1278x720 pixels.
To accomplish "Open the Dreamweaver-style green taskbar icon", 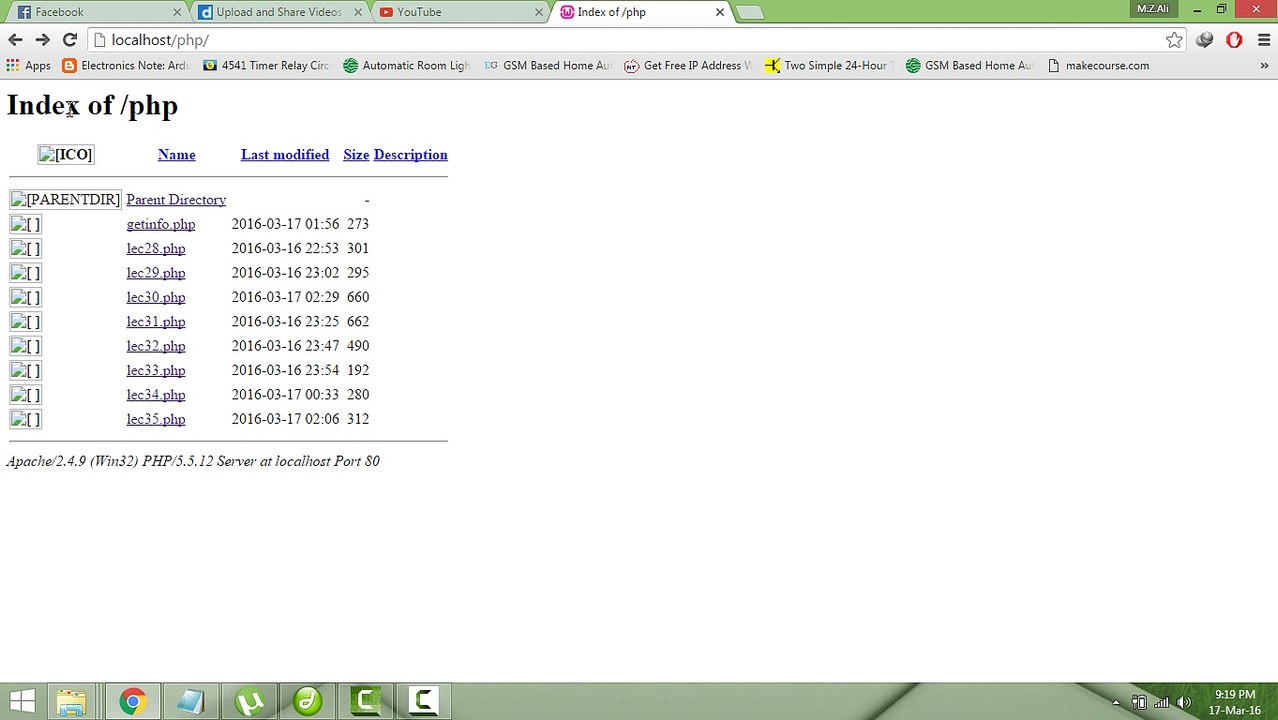I will [x=307, y=701].
